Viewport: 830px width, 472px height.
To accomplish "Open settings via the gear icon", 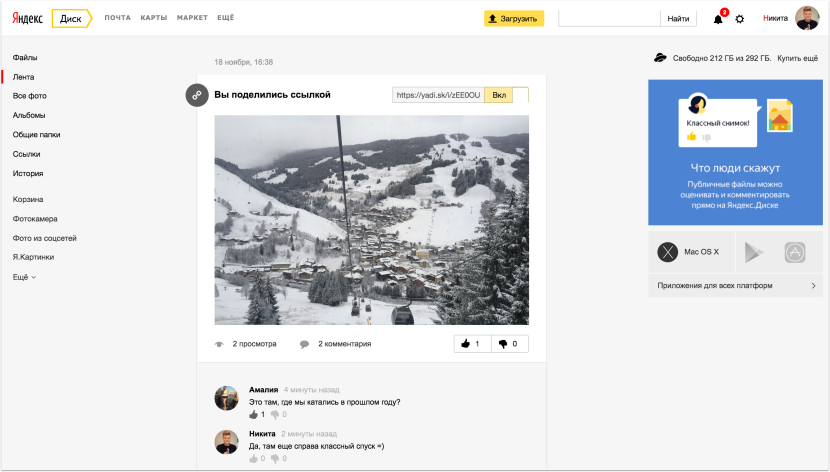I will [x=740, y=19].
